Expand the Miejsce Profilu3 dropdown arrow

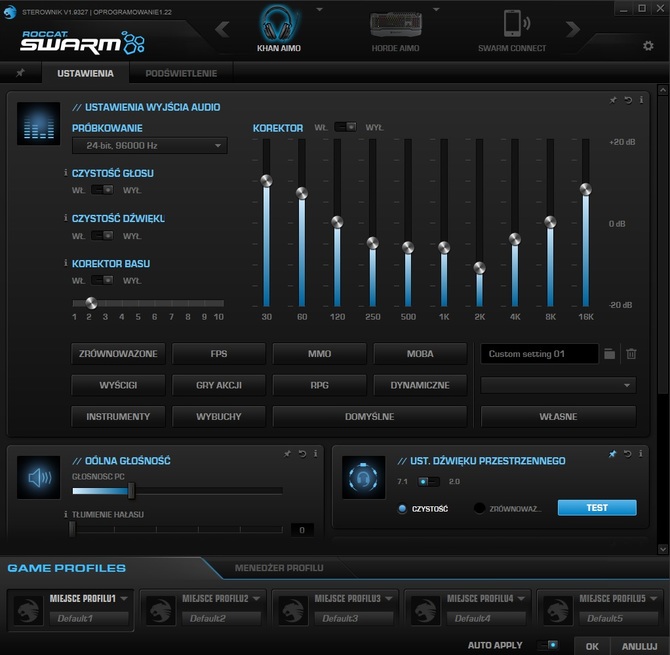click(389, 599)
